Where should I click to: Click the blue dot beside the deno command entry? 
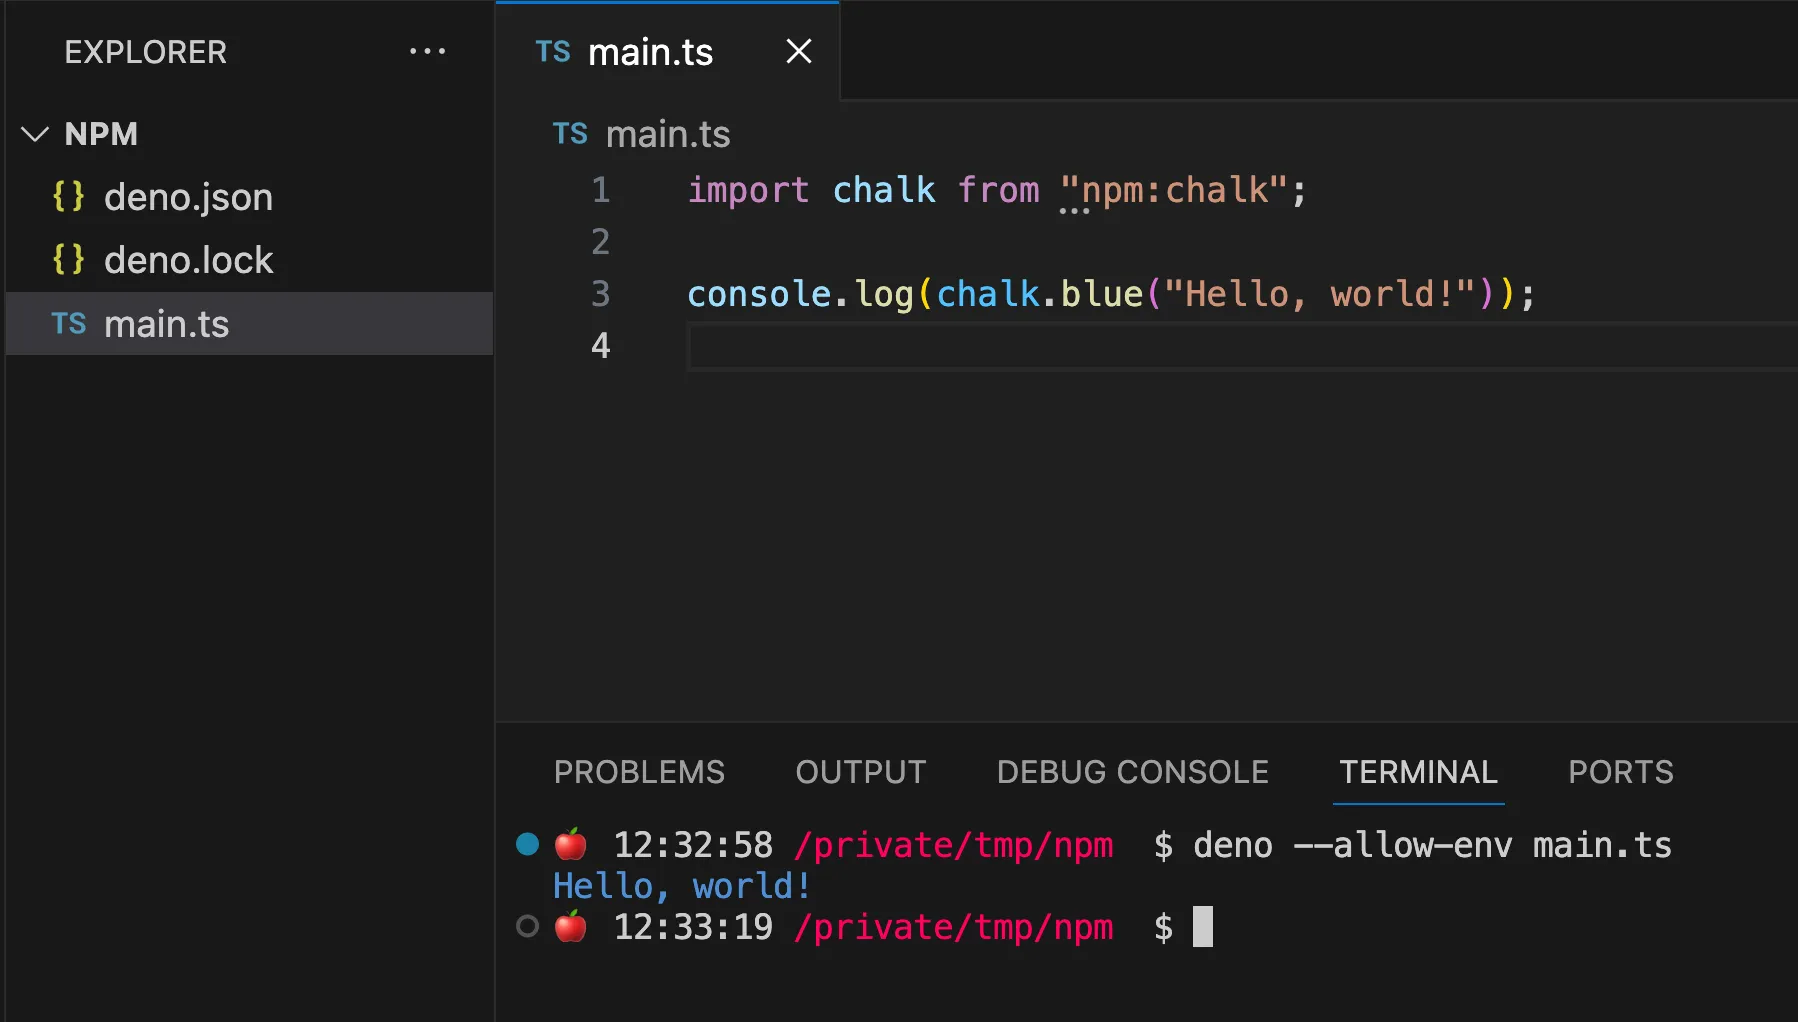point(527,845)
